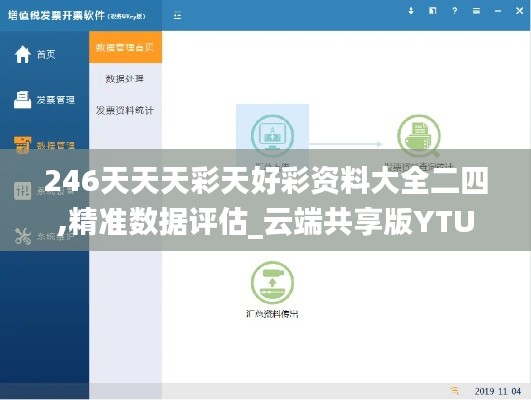The image size is (531, 400).
Task: Open the 发票资料统计 submenu item
Action: tap(125, 110)
